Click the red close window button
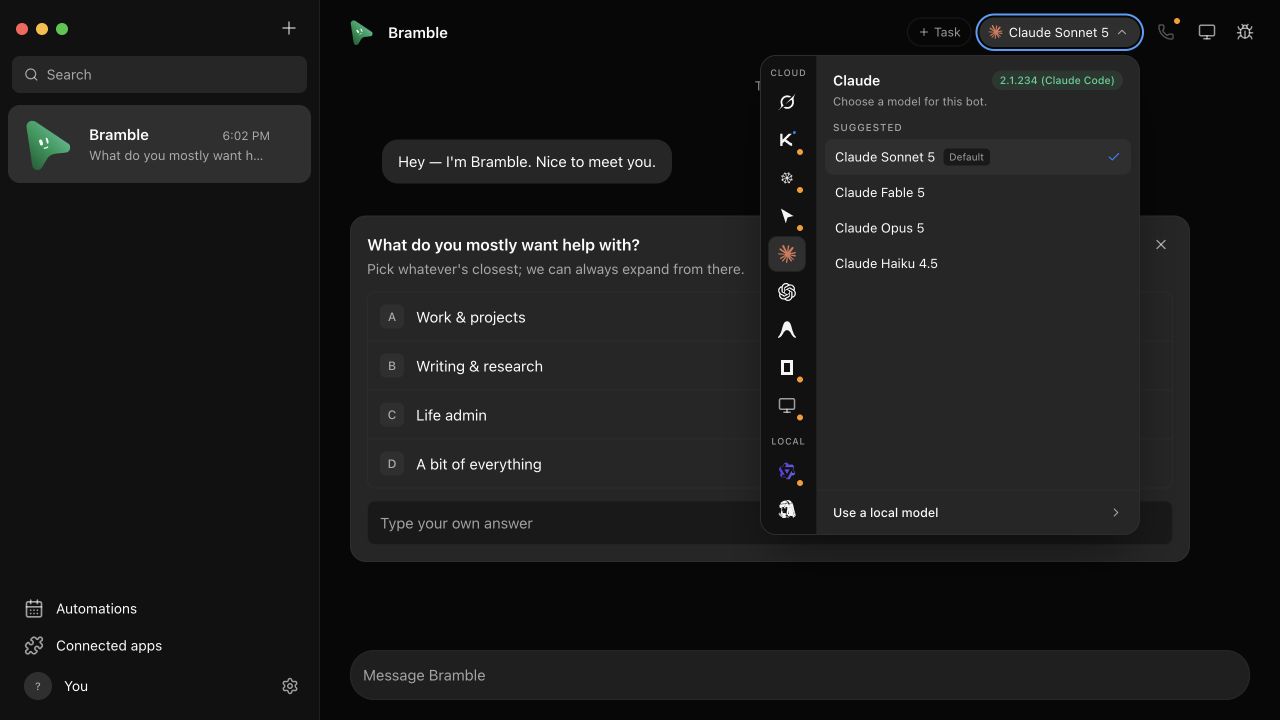The image size is (1280, 720). click(x=22, y=29)
